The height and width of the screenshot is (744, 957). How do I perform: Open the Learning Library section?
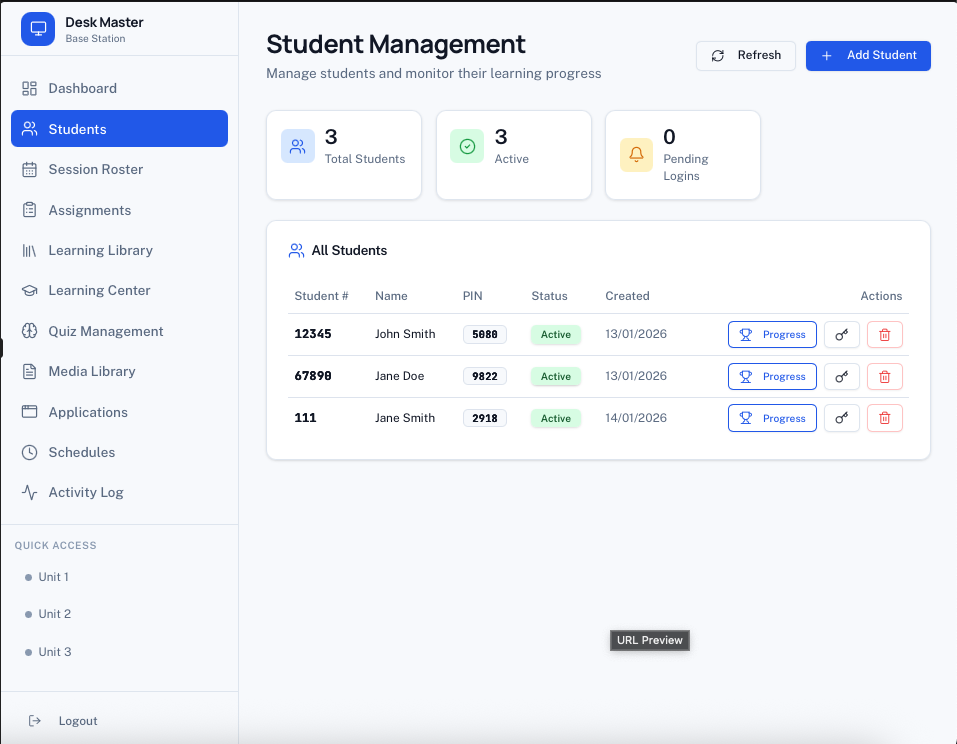pos(100,250)
